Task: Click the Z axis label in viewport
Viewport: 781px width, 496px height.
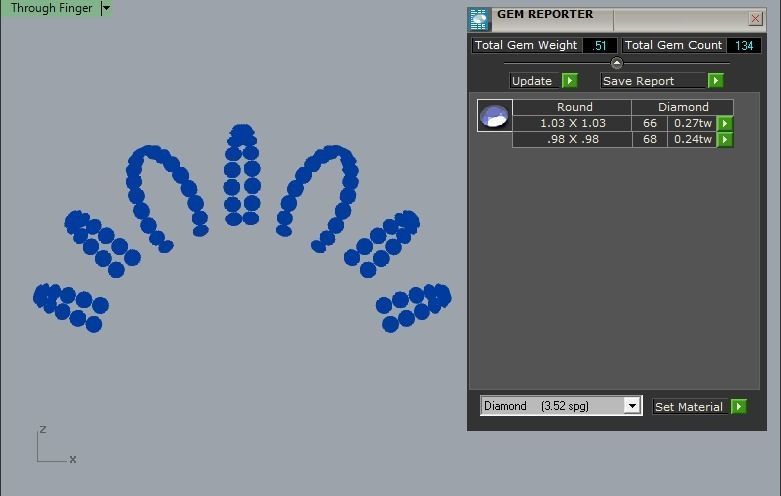Action: tap(43, 429)
